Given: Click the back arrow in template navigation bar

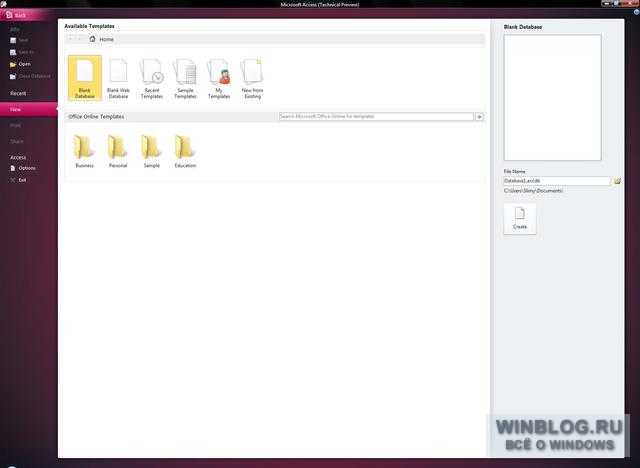Looking at the screenshot, I should pos(71,39).
